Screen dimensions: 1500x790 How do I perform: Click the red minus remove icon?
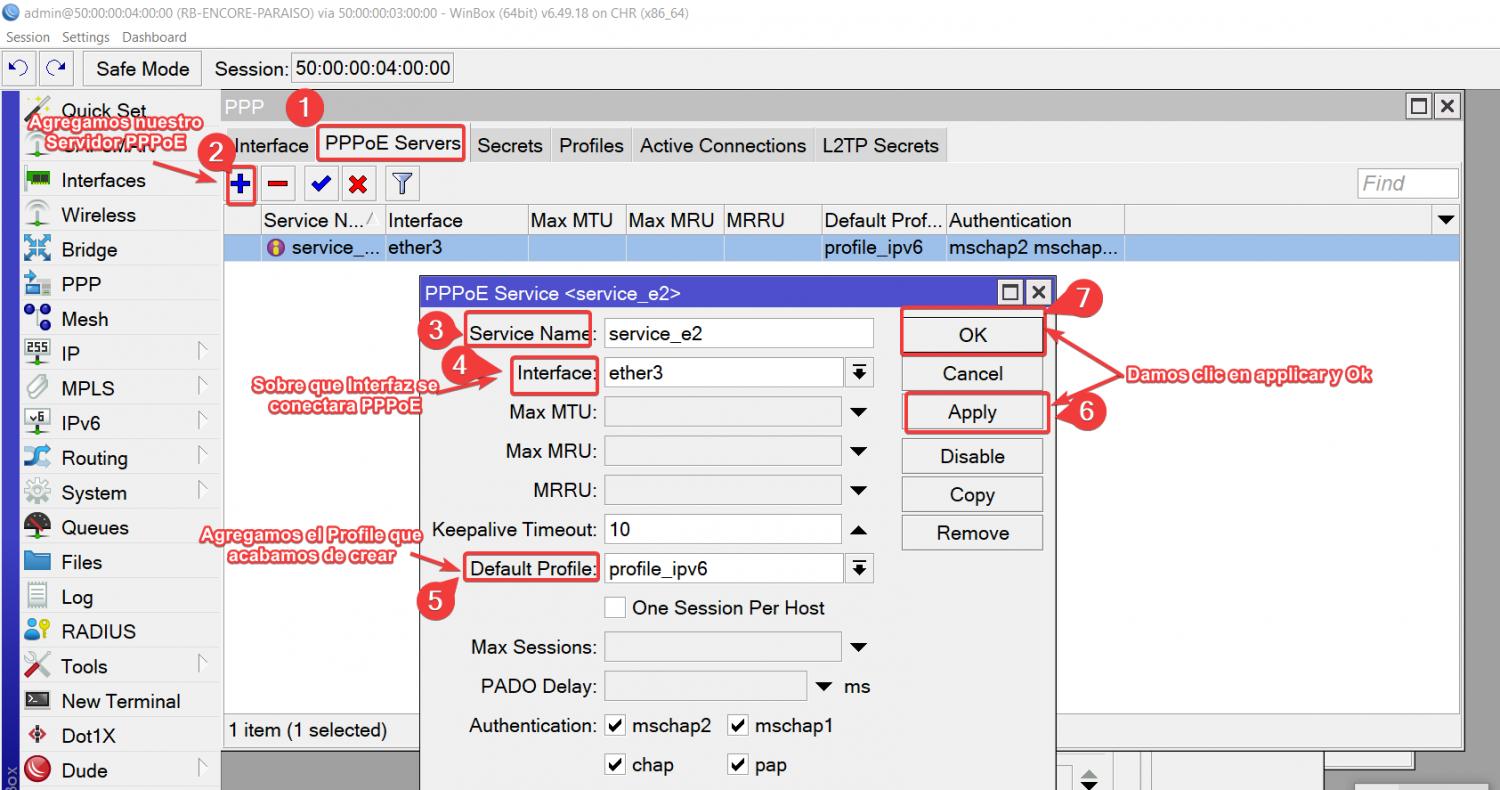pyautogui.click(x=278, y=184)
